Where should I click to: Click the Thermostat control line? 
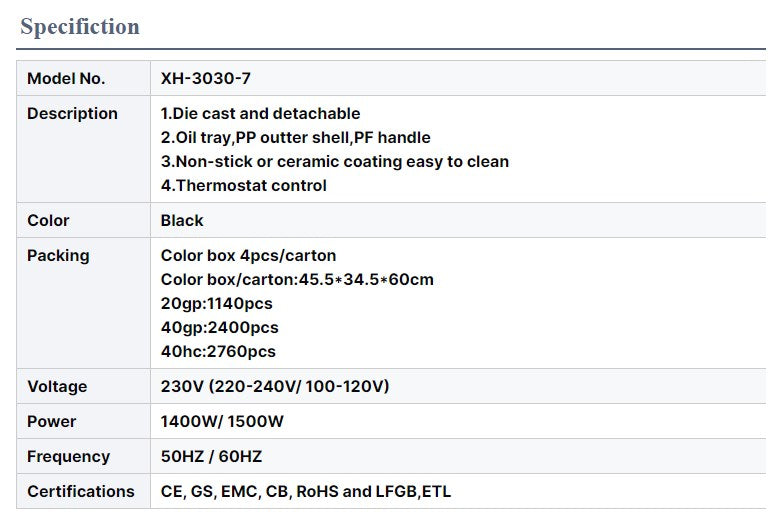pos(243,186)
